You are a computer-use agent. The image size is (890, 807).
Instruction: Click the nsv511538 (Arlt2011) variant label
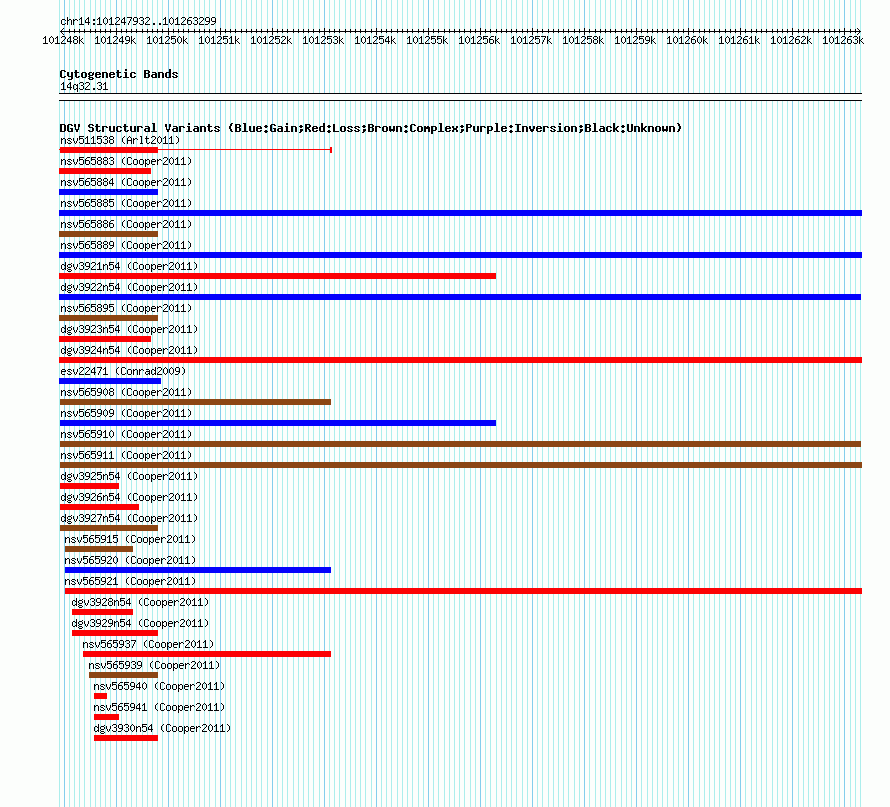(x=120, y=140)
